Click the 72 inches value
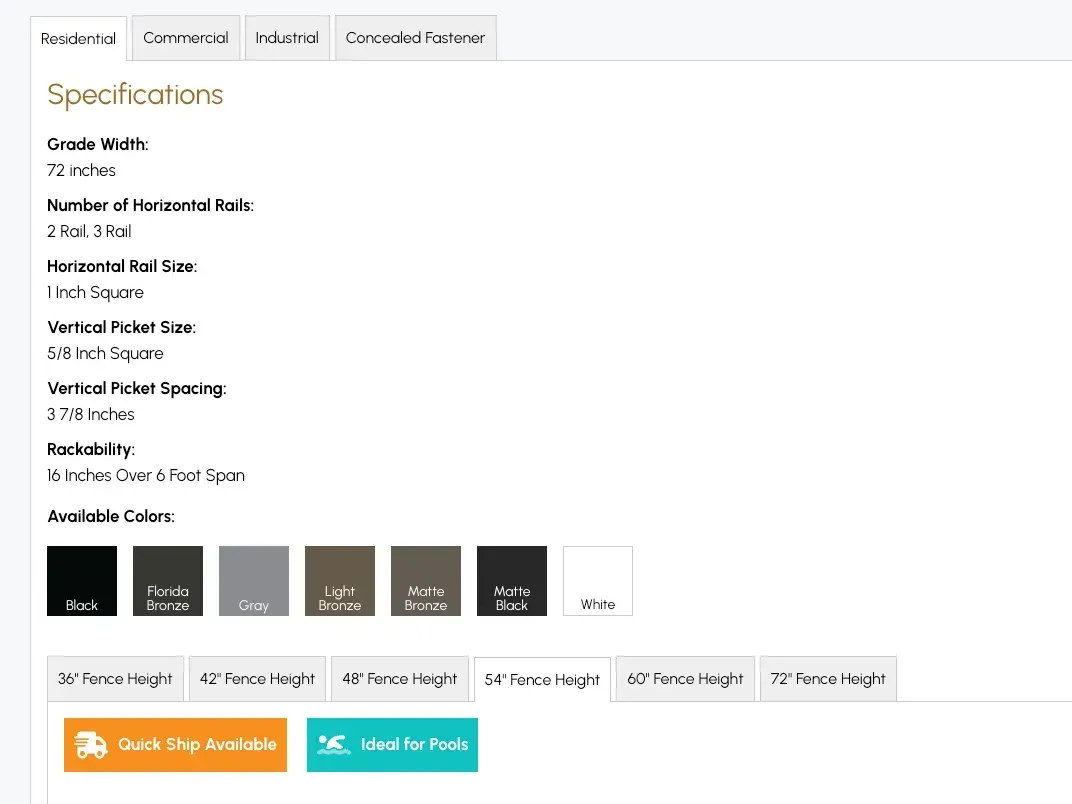The image size is (1072, 804). pos(81,170)
